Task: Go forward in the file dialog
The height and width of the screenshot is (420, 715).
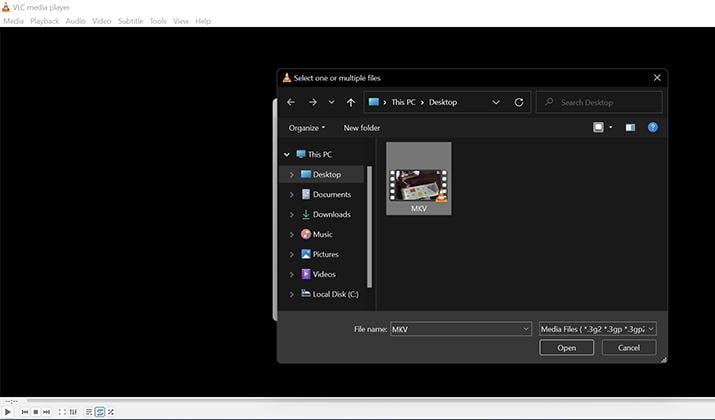Action: [312, 102]
